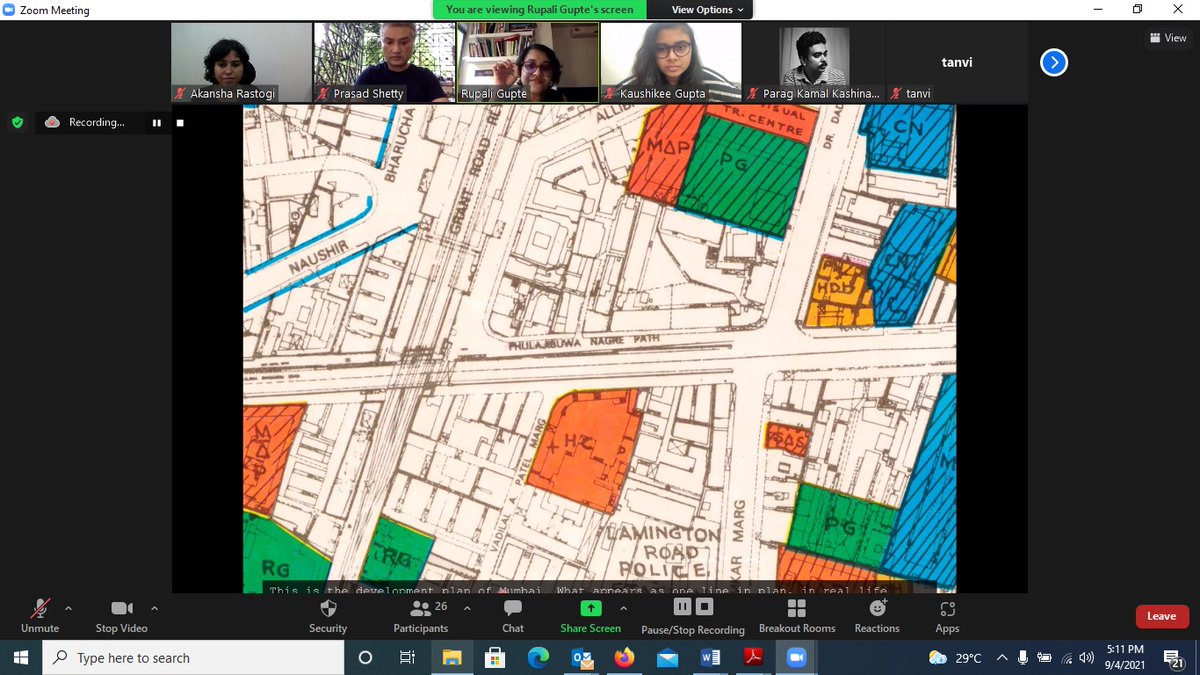Open network Wi-Fi settings in tray
Image resolution: width=1200 pixels, height=675 pixels.
point(1067,658)
